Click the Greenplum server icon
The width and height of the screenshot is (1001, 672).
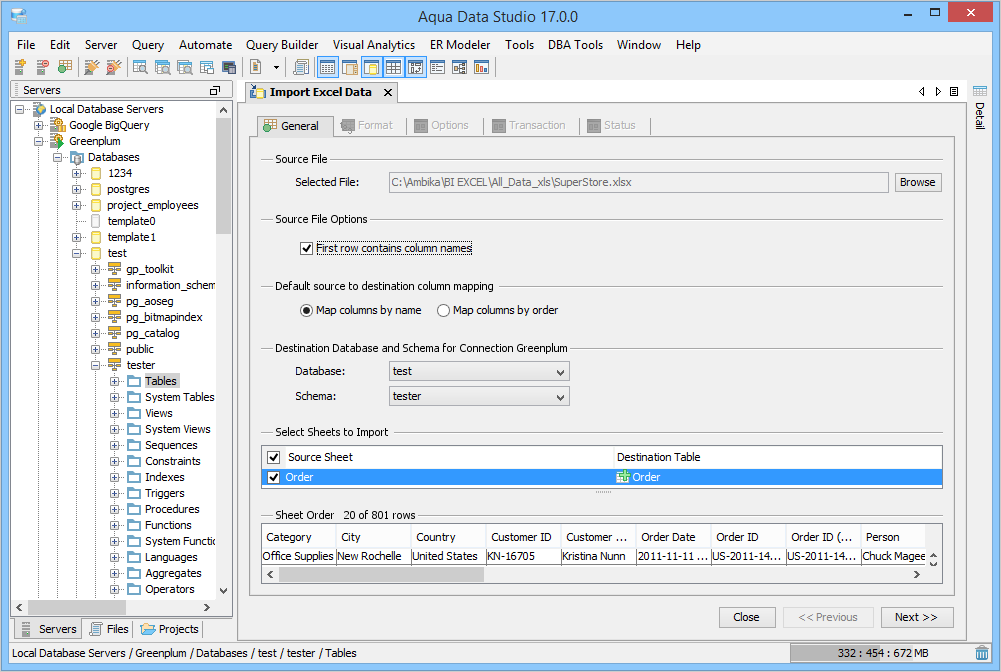(57, 141)
